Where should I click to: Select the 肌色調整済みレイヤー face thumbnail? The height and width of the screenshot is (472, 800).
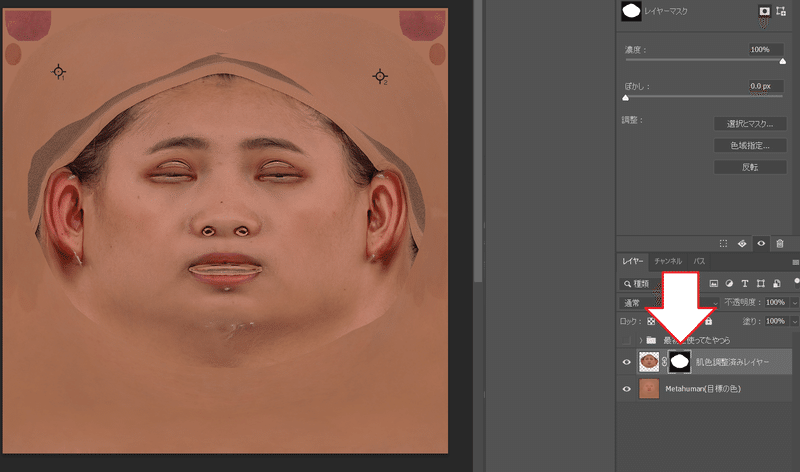pyautogui.click(x=649, y=362)
